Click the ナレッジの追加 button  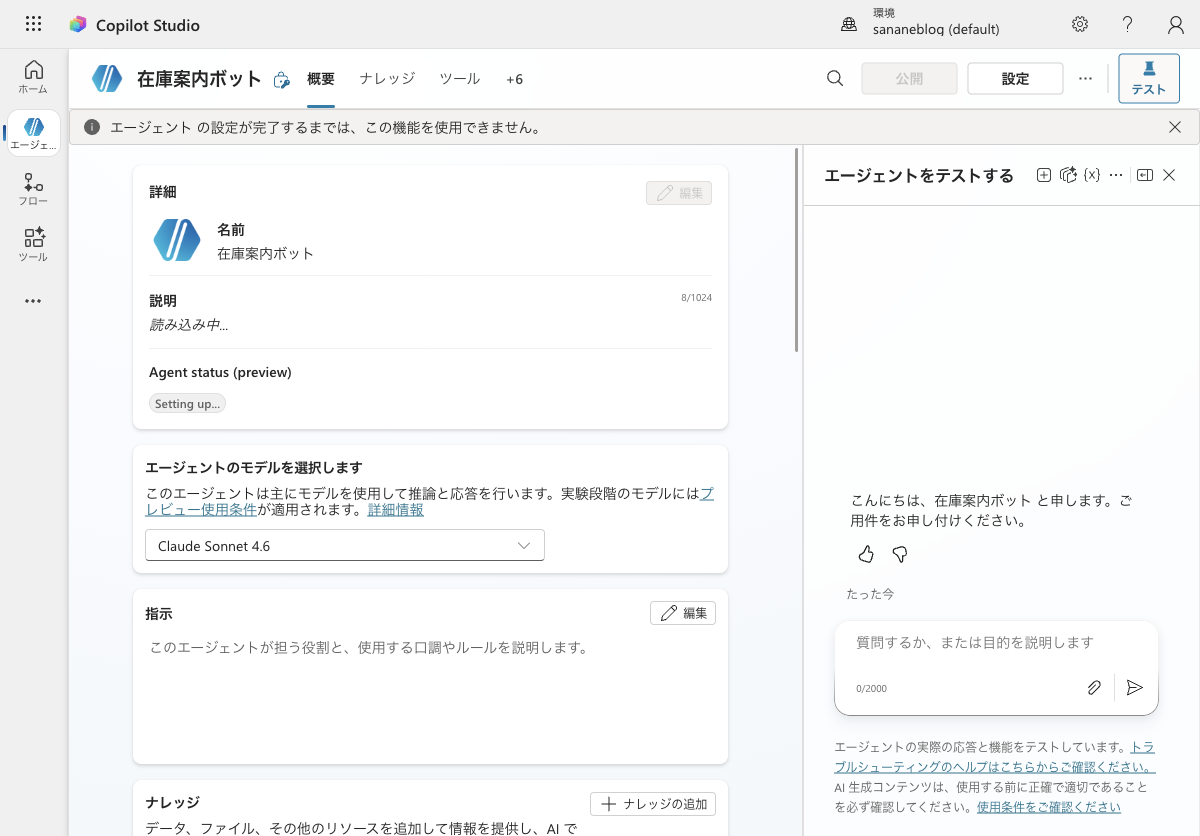pyautogui.click(x=653, y=804)
